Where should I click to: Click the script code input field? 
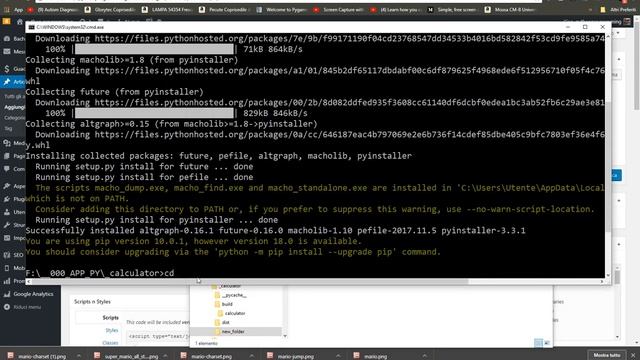tap(158, 336)
